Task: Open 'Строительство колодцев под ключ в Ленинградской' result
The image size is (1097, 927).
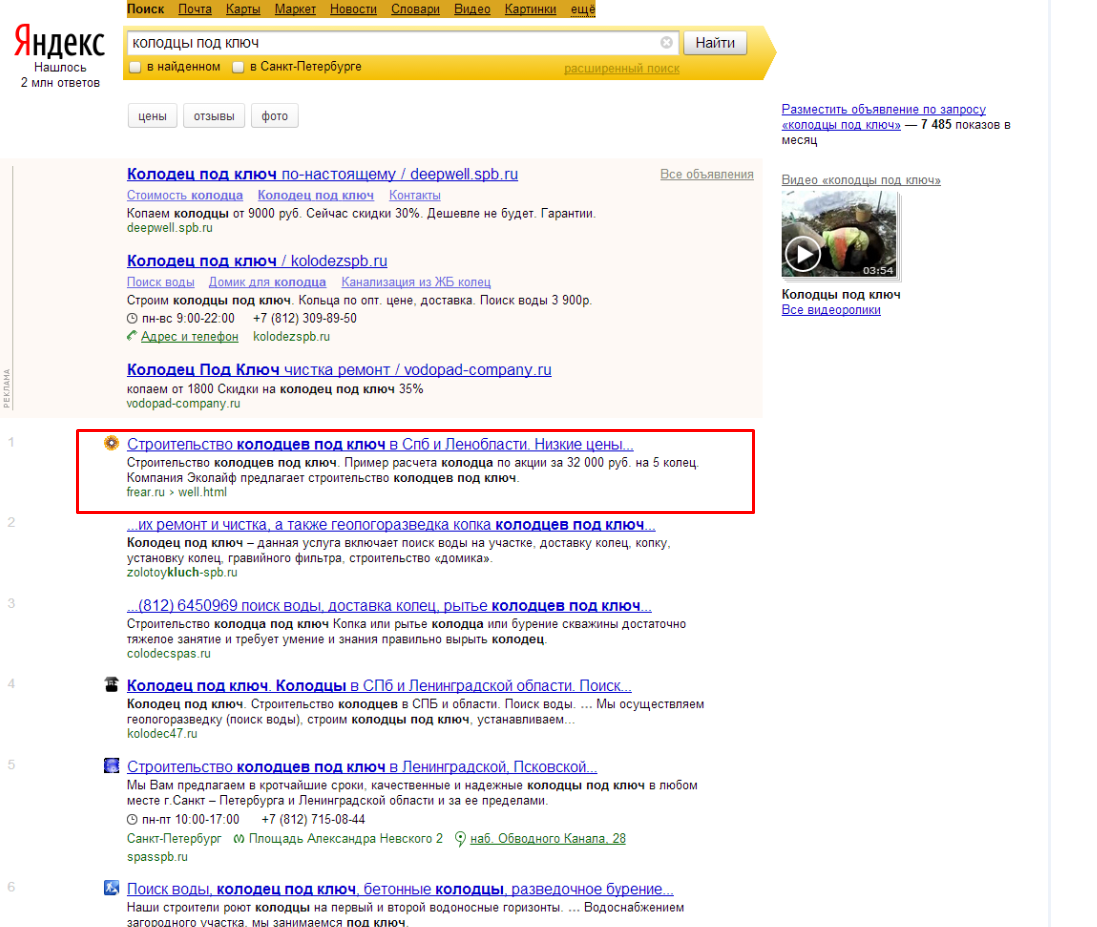Action: pyautogui.click(x=362, y=767)
